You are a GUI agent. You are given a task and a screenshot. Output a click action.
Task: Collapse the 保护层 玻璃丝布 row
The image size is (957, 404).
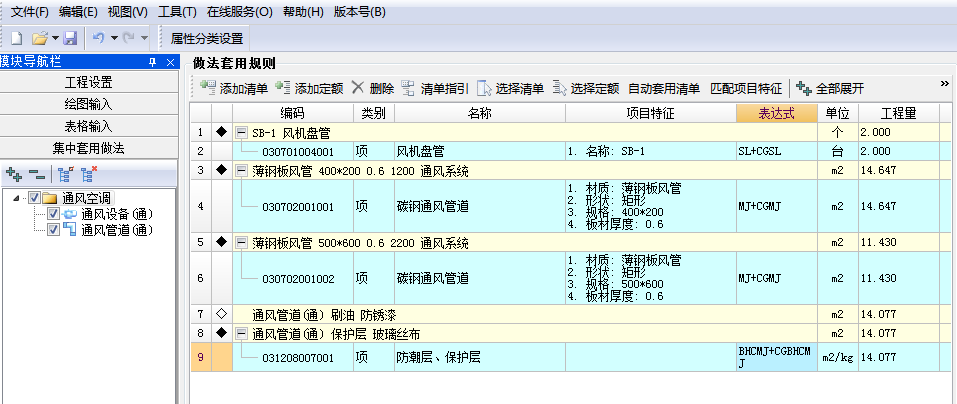tap(241, 334)
